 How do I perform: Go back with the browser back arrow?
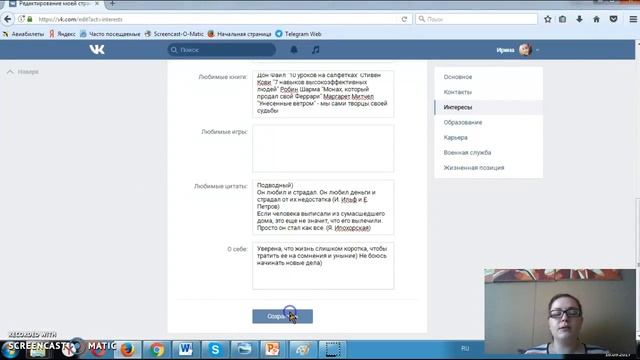(8, 19)
